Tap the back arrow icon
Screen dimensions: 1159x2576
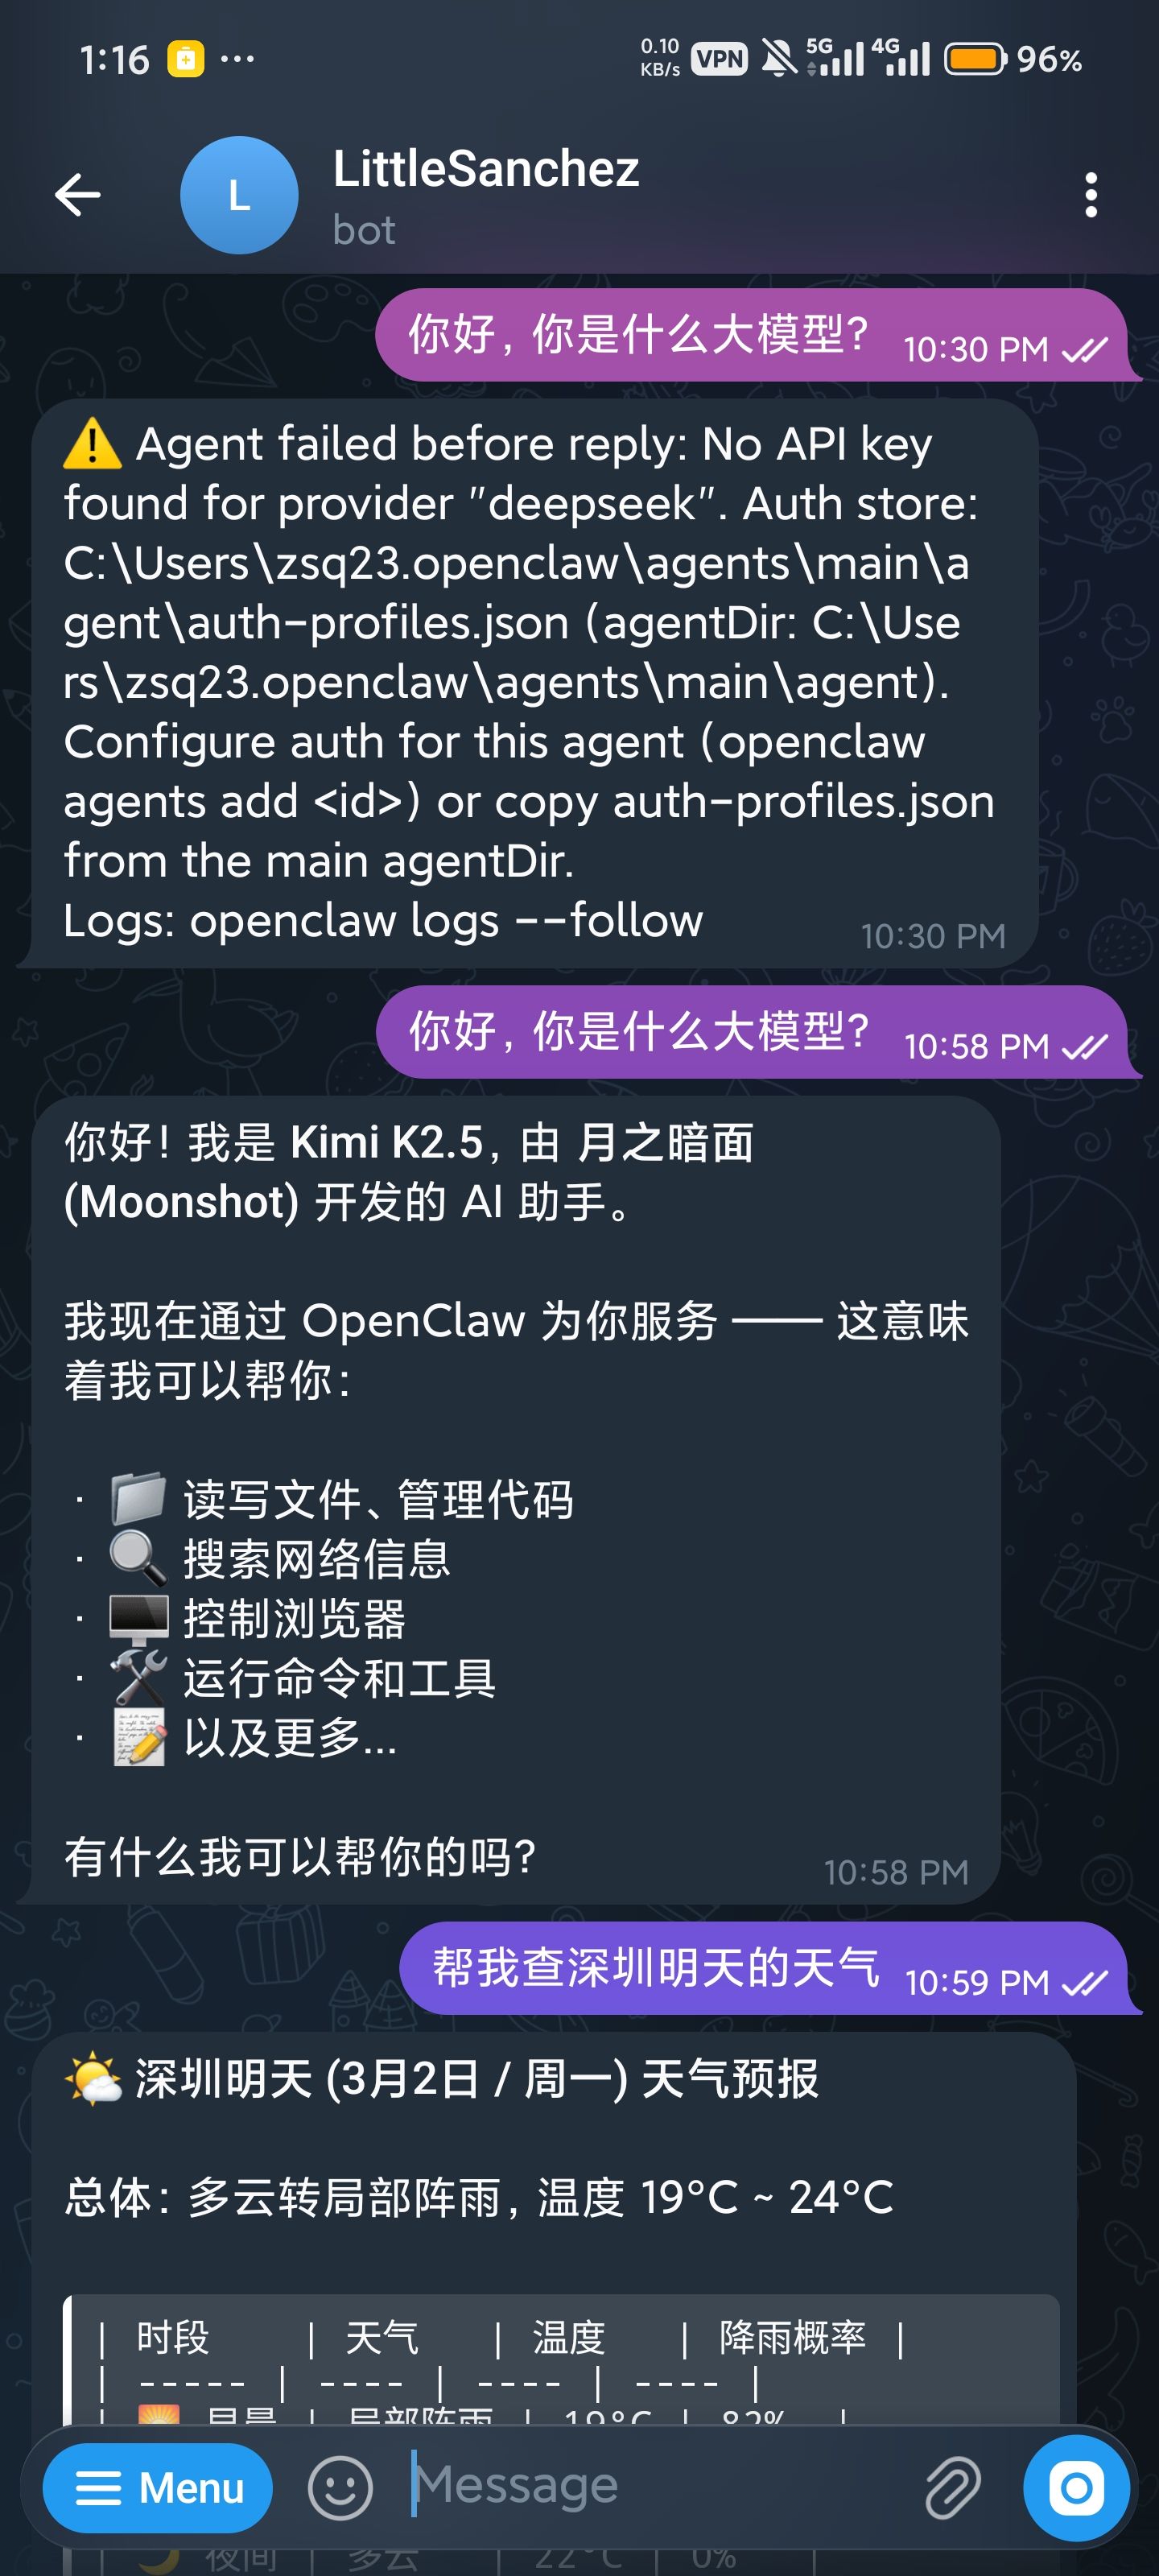(77, 195)
